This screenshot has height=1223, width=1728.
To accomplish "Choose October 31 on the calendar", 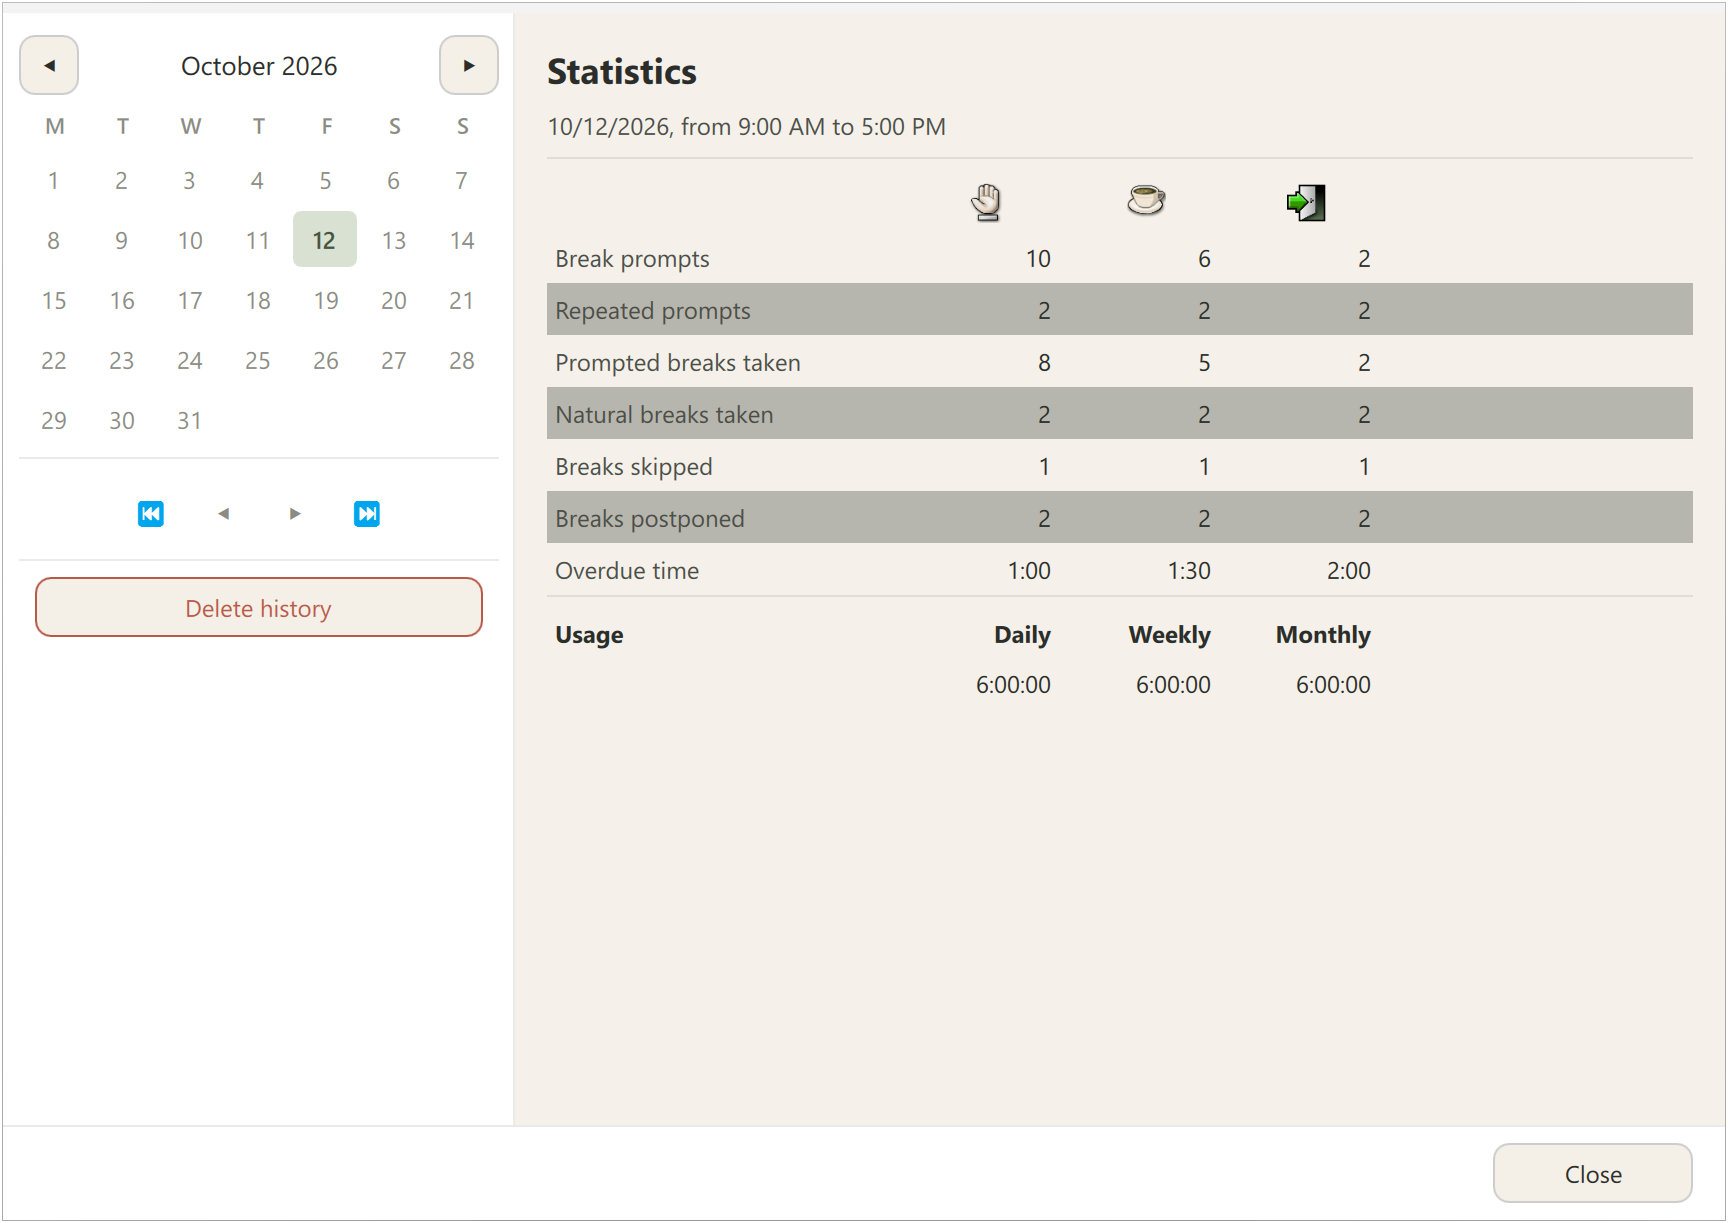I will pos(190,421).
